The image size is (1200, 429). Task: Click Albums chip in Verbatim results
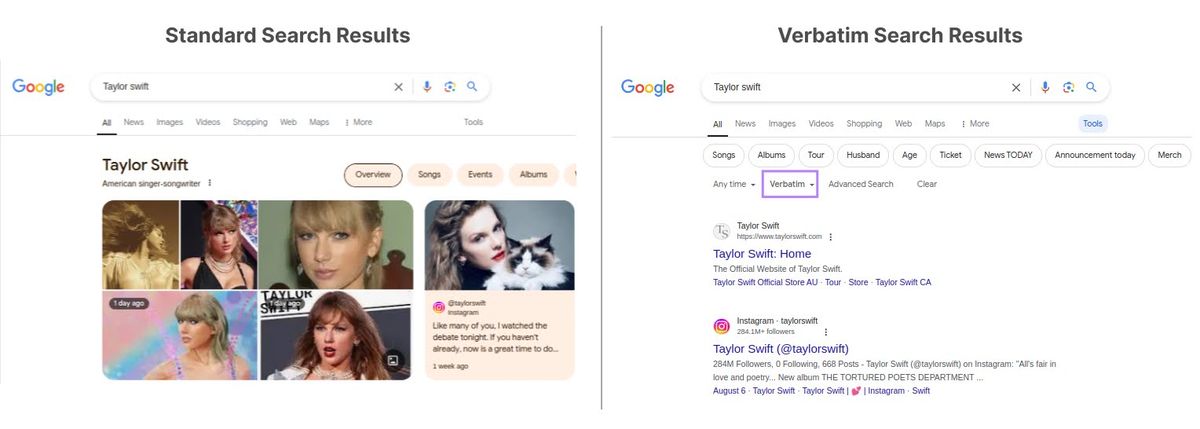[772, 155]
